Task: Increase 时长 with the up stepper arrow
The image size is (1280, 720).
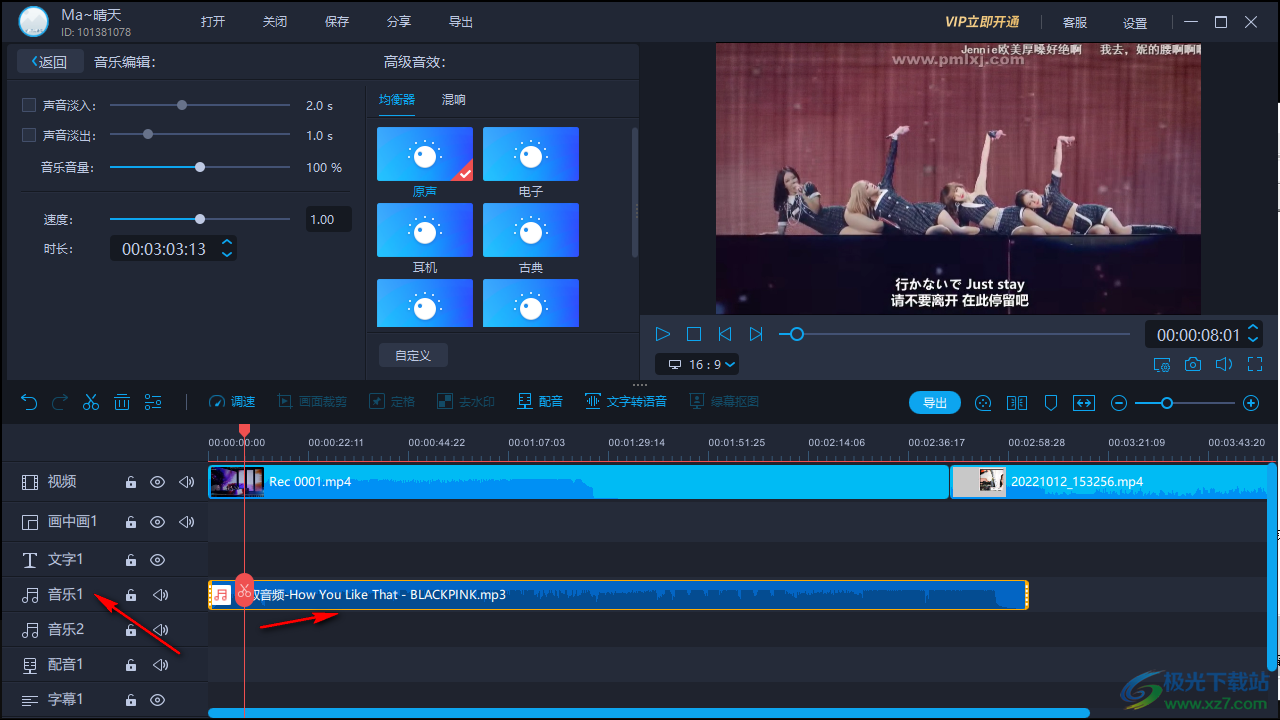Action: [228, 243]
